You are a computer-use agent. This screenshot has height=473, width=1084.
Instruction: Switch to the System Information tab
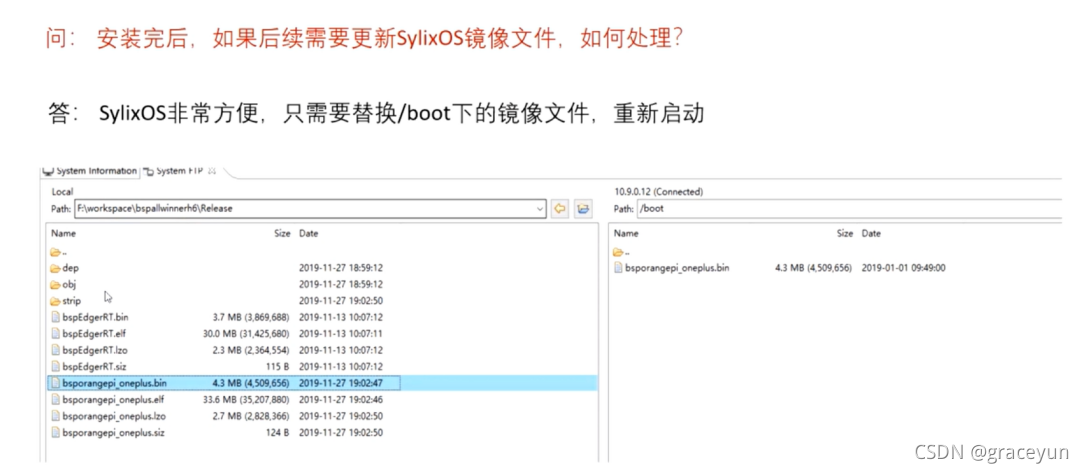click(x=90, y=171)
